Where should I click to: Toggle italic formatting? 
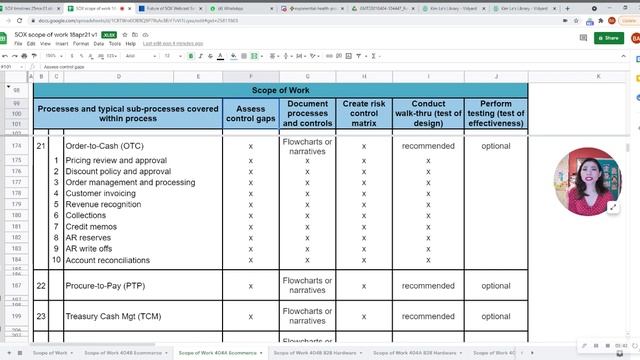[200, 56]
